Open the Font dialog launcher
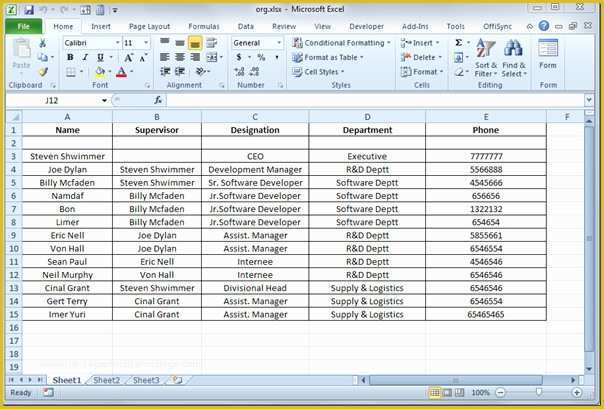The width and height of the screenshot is (604, 409). 147,85
